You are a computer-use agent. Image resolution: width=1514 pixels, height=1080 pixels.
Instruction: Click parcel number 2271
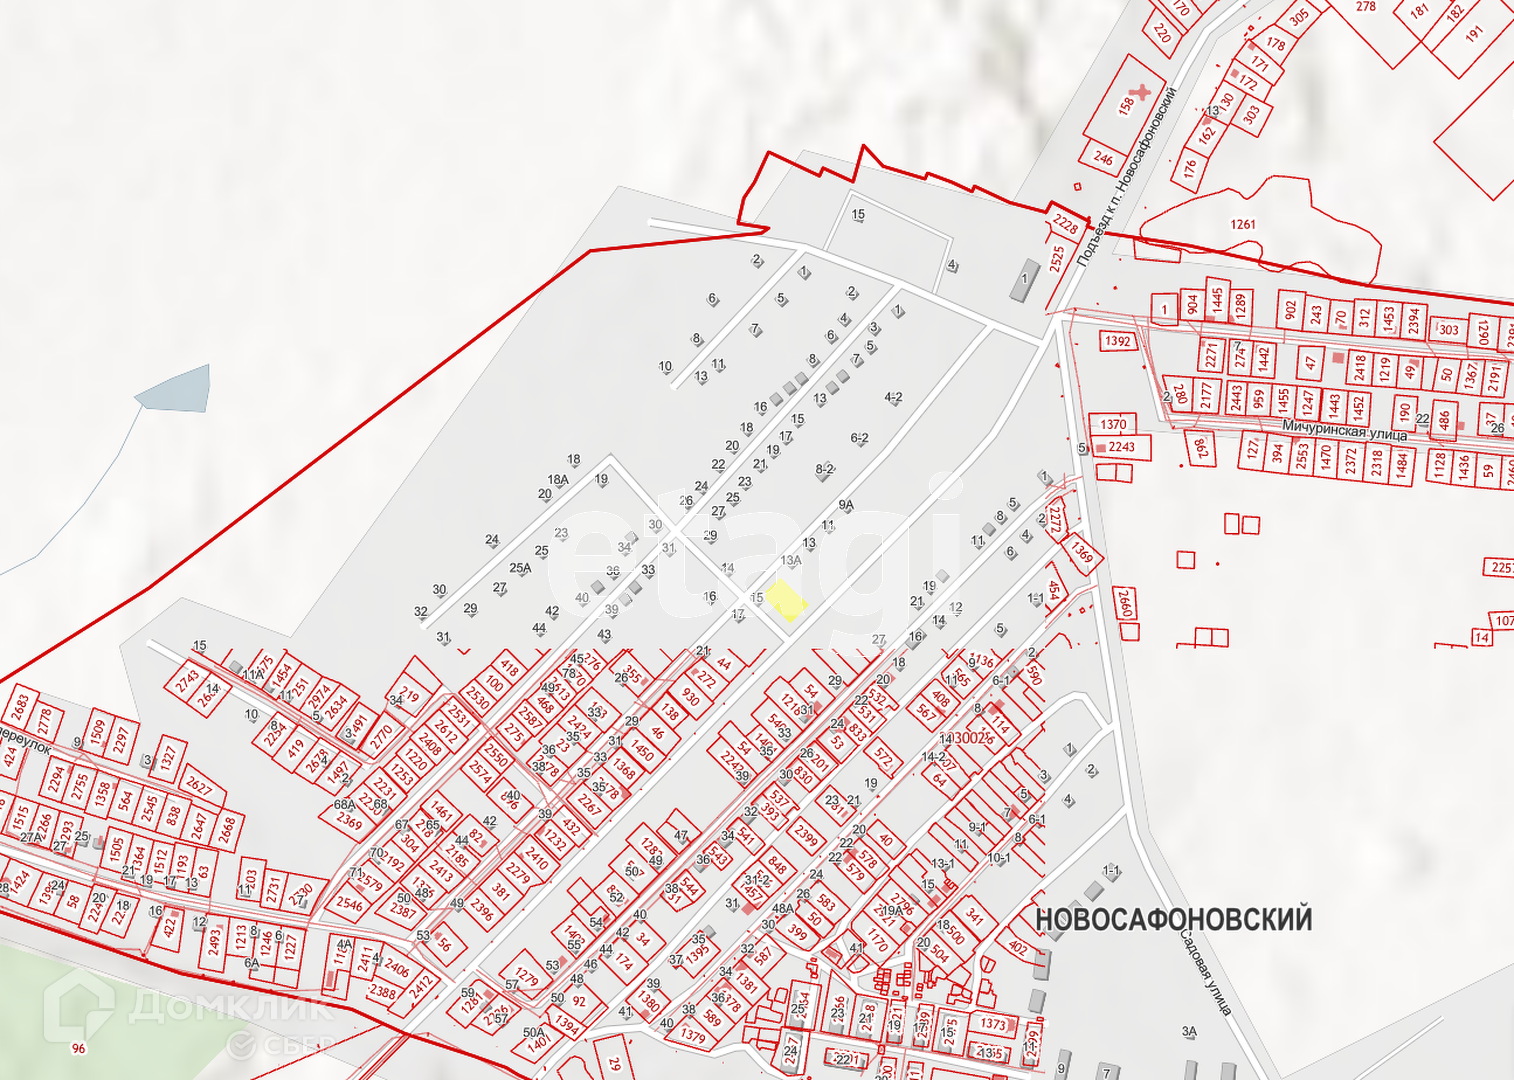(1211, 354)
